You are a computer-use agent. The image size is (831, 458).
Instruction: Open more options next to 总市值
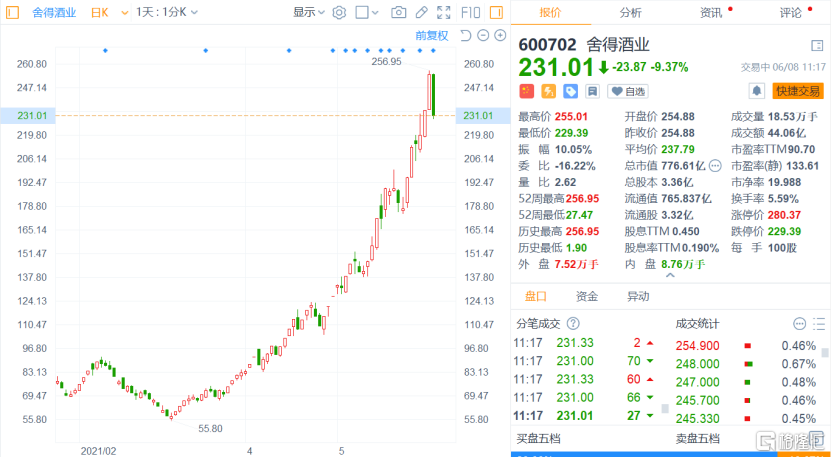pyautogui.click(x=715, y=166)
